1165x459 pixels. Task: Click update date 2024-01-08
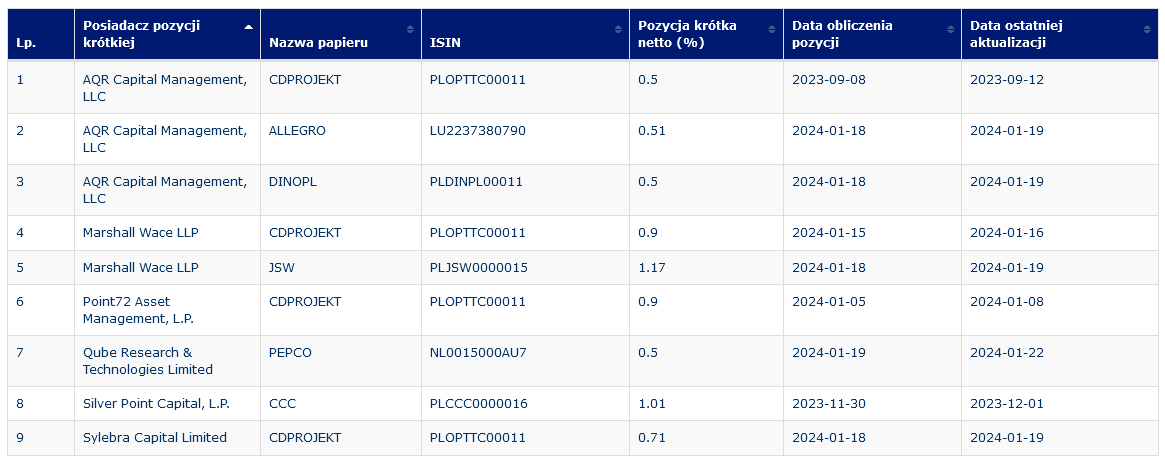coord(1007,302)
